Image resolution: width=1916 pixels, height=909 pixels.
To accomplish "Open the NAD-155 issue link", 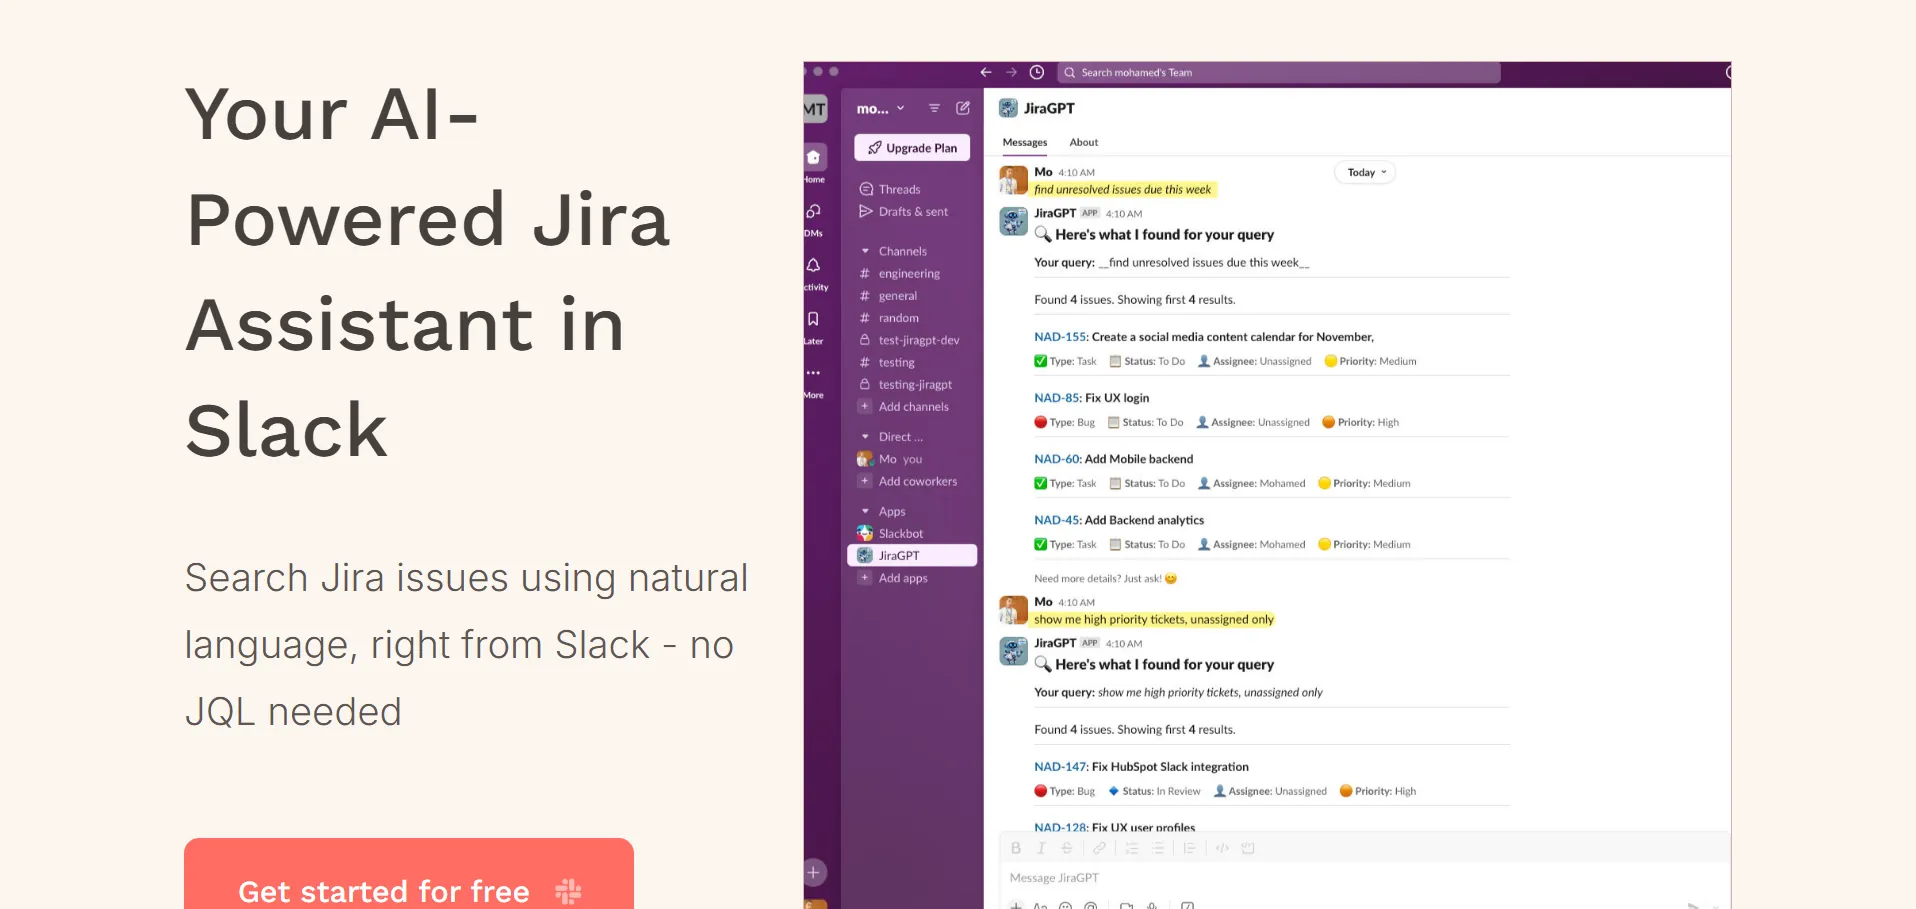I will [x=1059, y=337].
